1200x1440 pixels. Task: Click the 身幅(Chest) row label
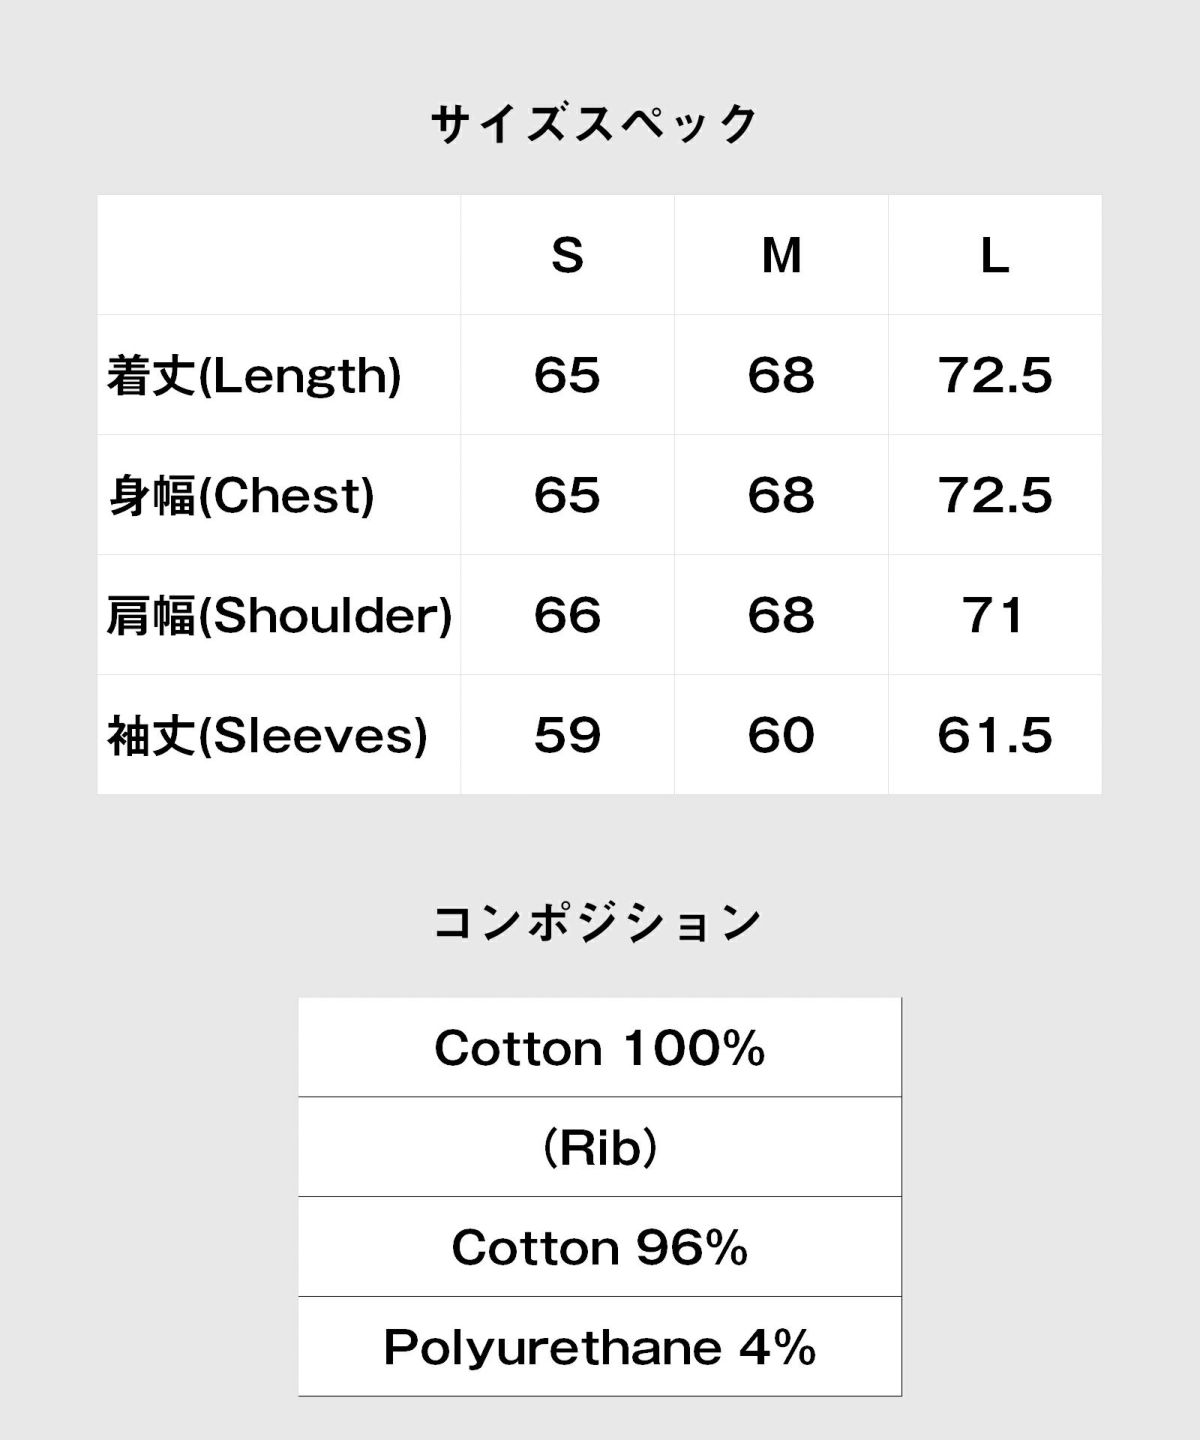[x=241, y=496]
